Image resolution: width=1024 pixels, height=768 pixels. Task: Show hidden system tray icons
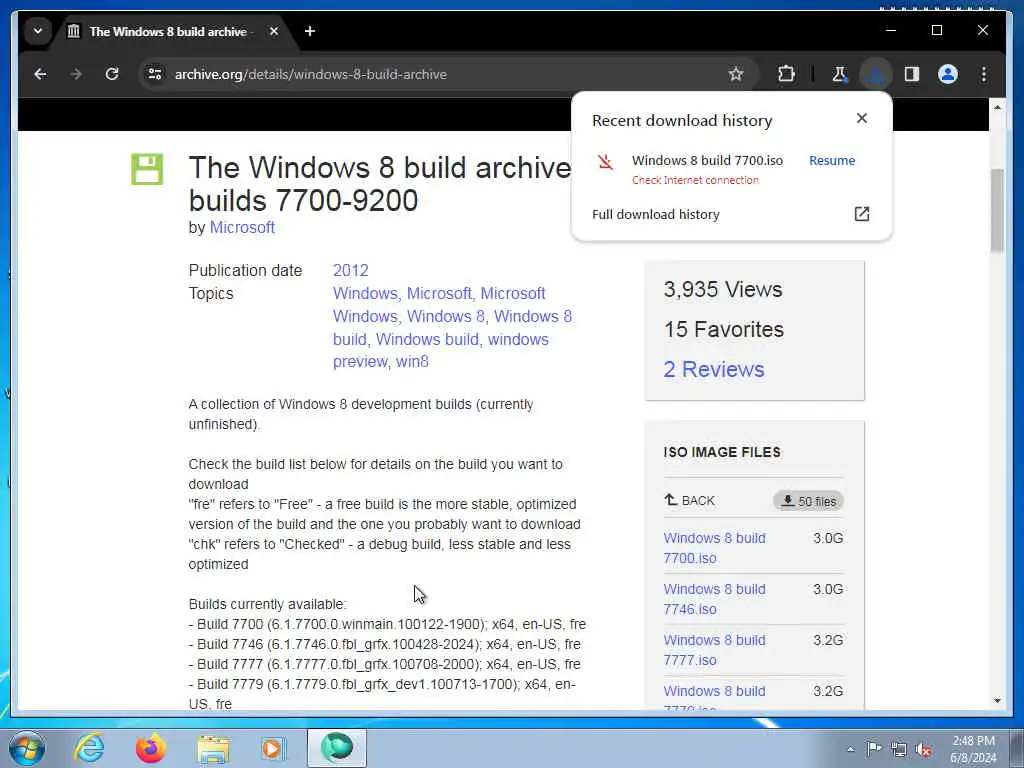click(x=850, y=750)
